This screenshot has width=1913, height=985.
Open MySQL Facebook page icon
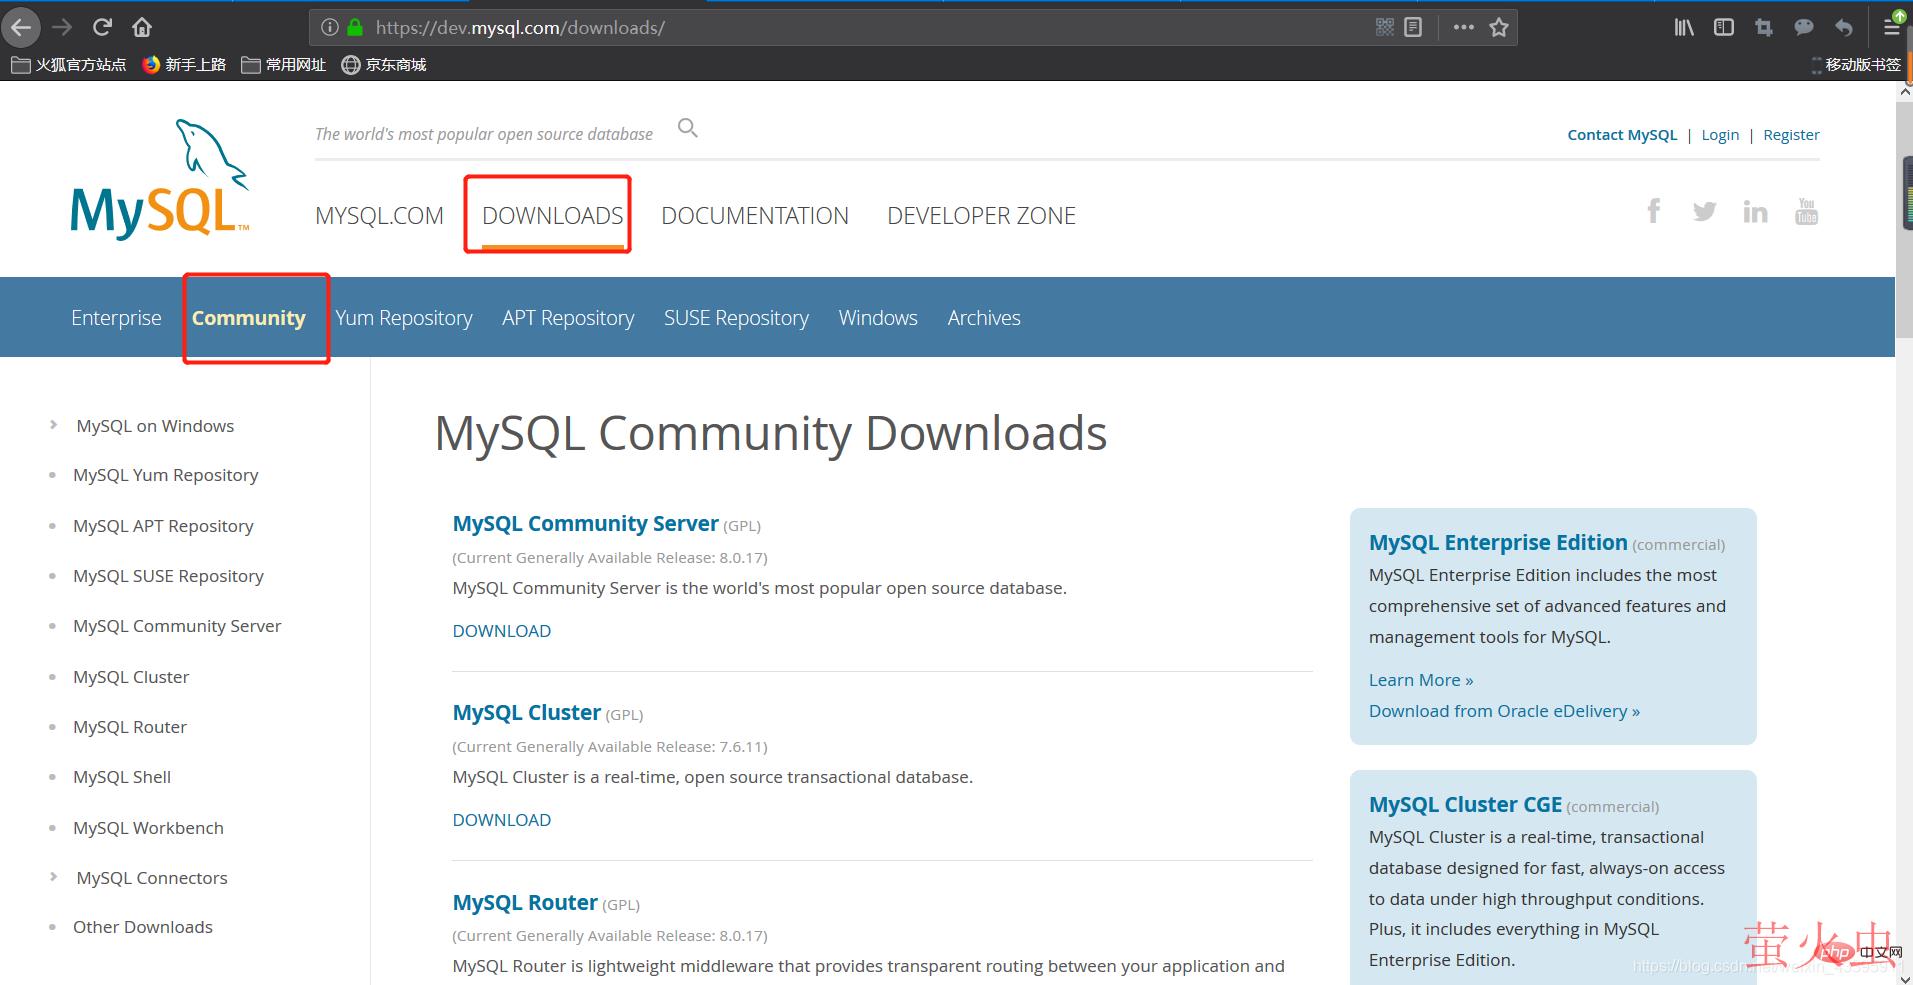(x=1654, y=211)
